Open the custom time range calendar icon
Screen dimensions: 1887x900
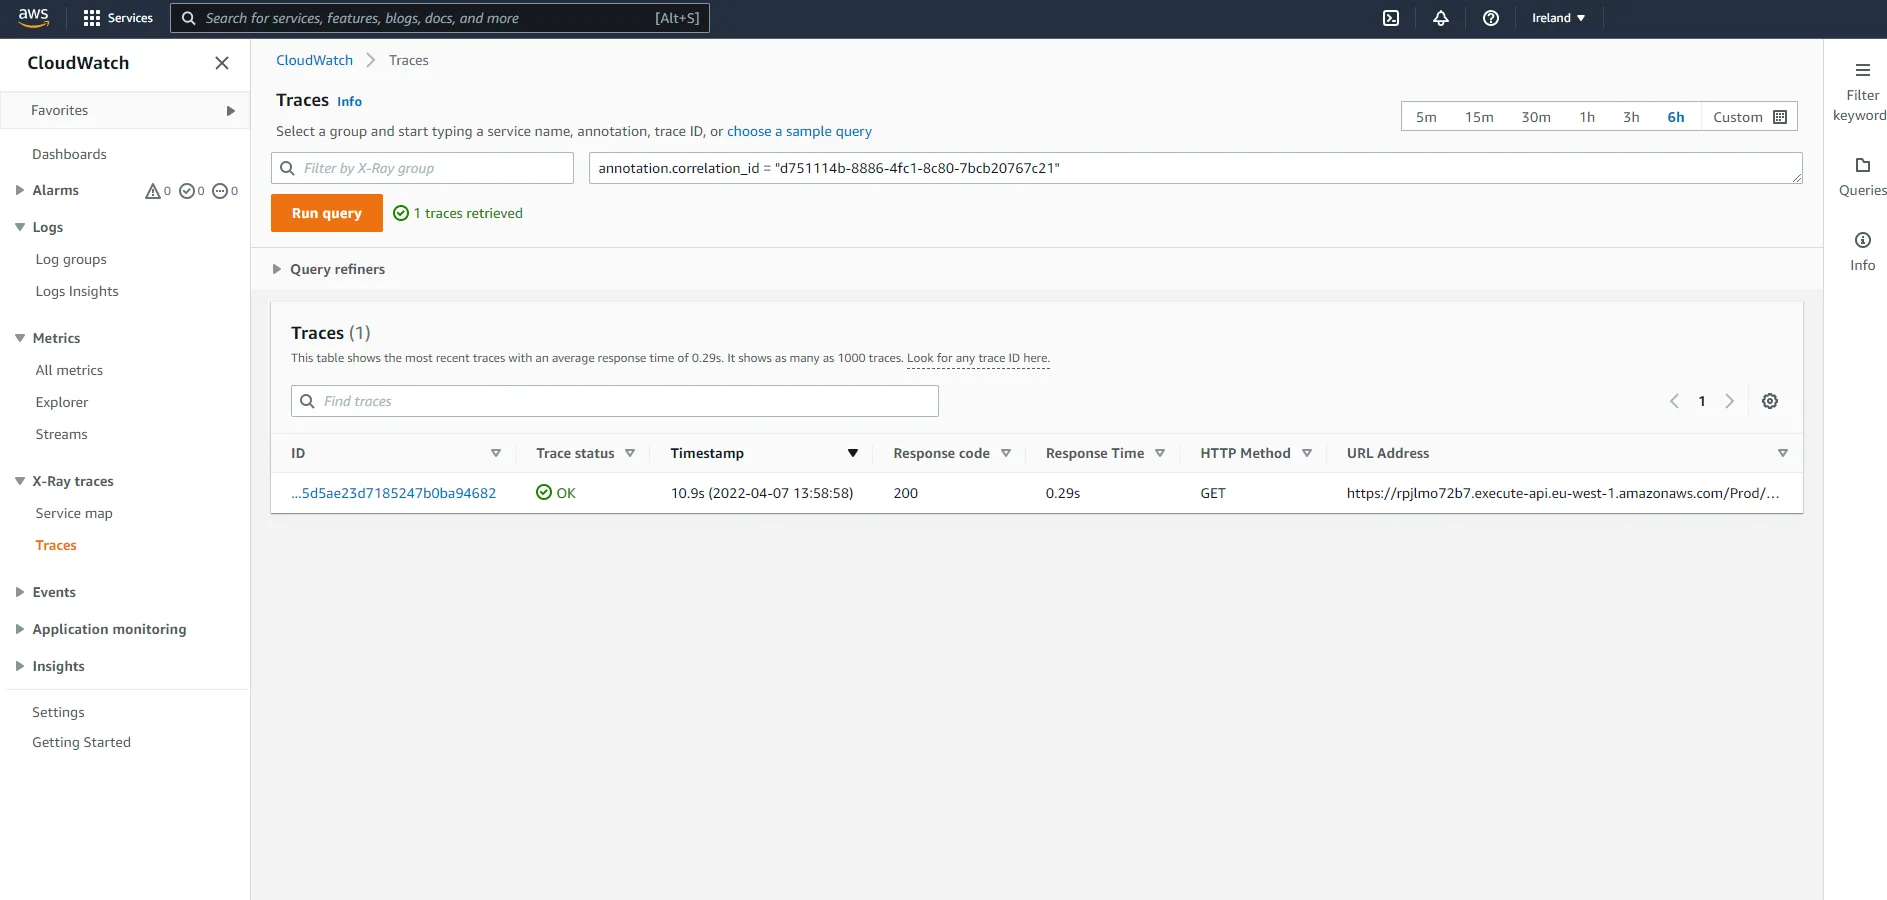point(1779,116)
